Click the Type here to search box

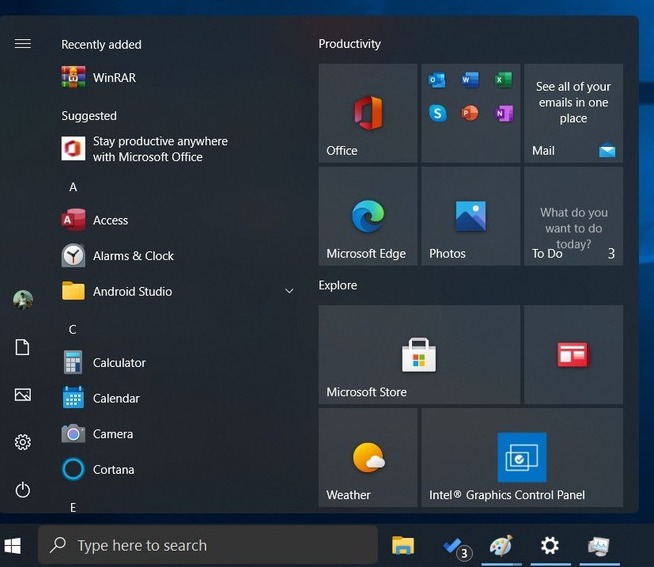208,545
